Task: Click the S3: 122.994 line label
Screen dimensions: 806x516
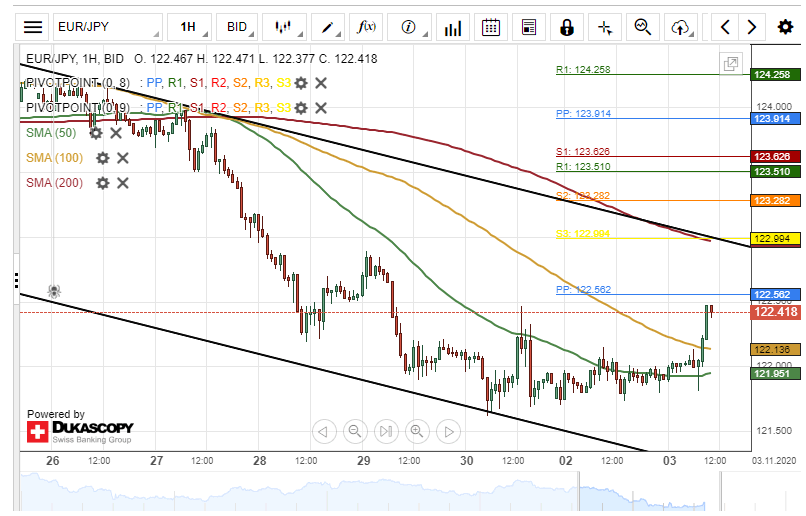Action: point(582,234)
